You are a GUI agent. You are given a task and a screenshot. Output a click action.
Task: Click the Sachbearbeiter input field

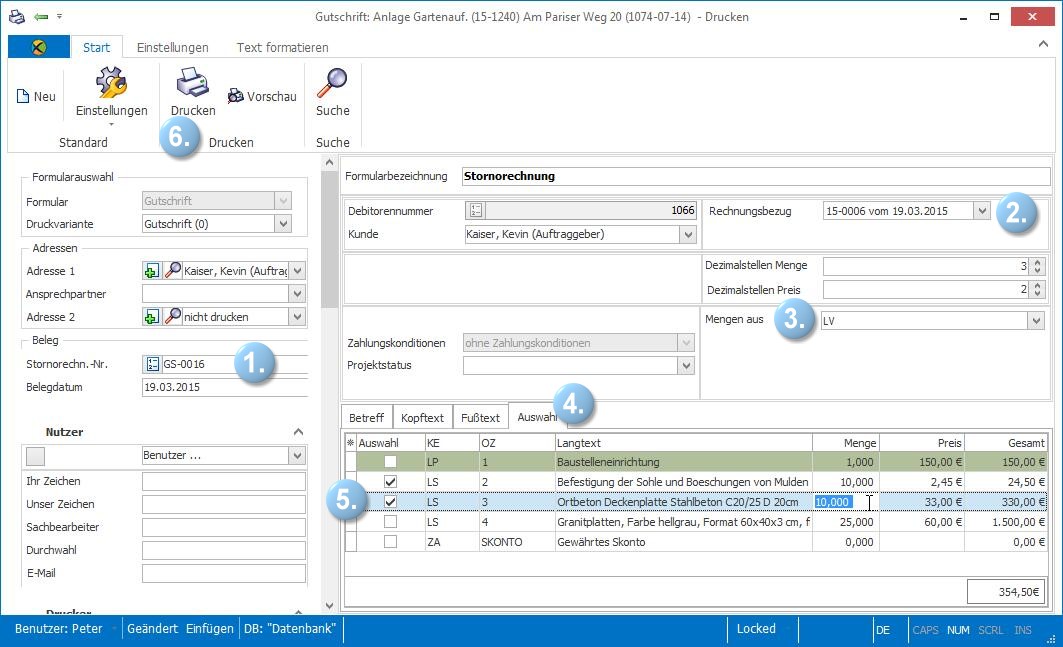pyautogui.click(x=224, y=528)
